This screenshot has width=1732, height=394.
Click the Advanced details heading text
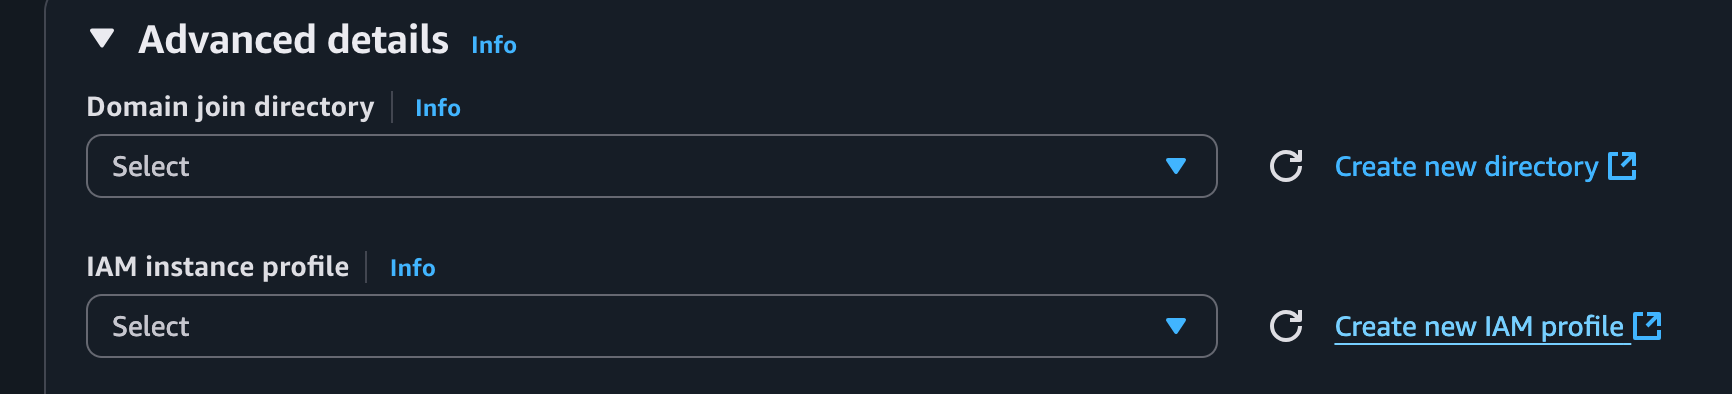tap(293, 40)
